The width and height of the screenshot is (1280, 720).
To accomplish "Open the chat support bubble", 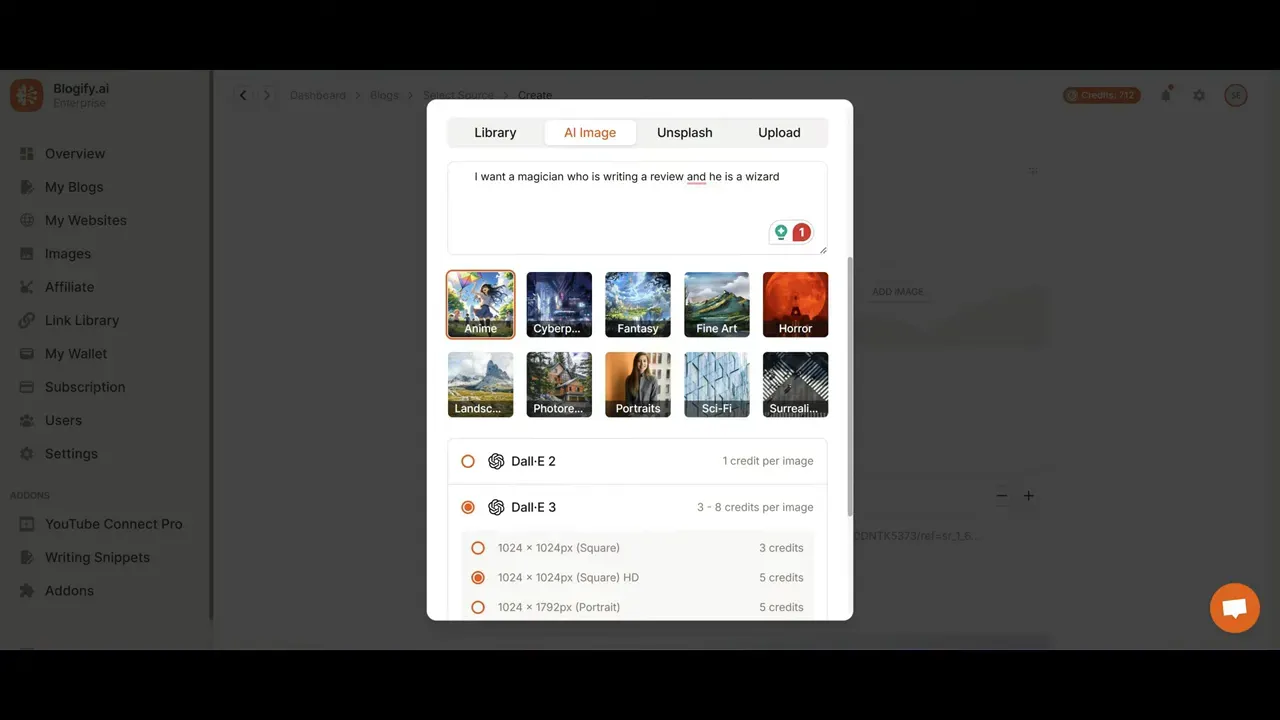I will [1234, 608].
